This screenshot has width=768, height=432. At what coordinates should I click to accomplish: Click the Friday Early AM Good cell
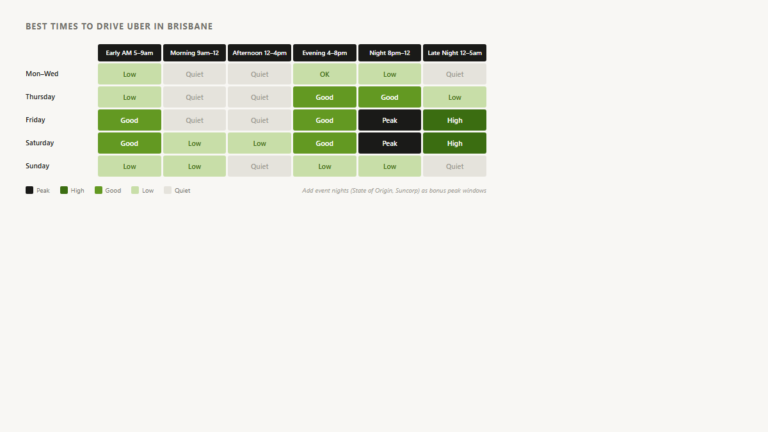point(129,120)
